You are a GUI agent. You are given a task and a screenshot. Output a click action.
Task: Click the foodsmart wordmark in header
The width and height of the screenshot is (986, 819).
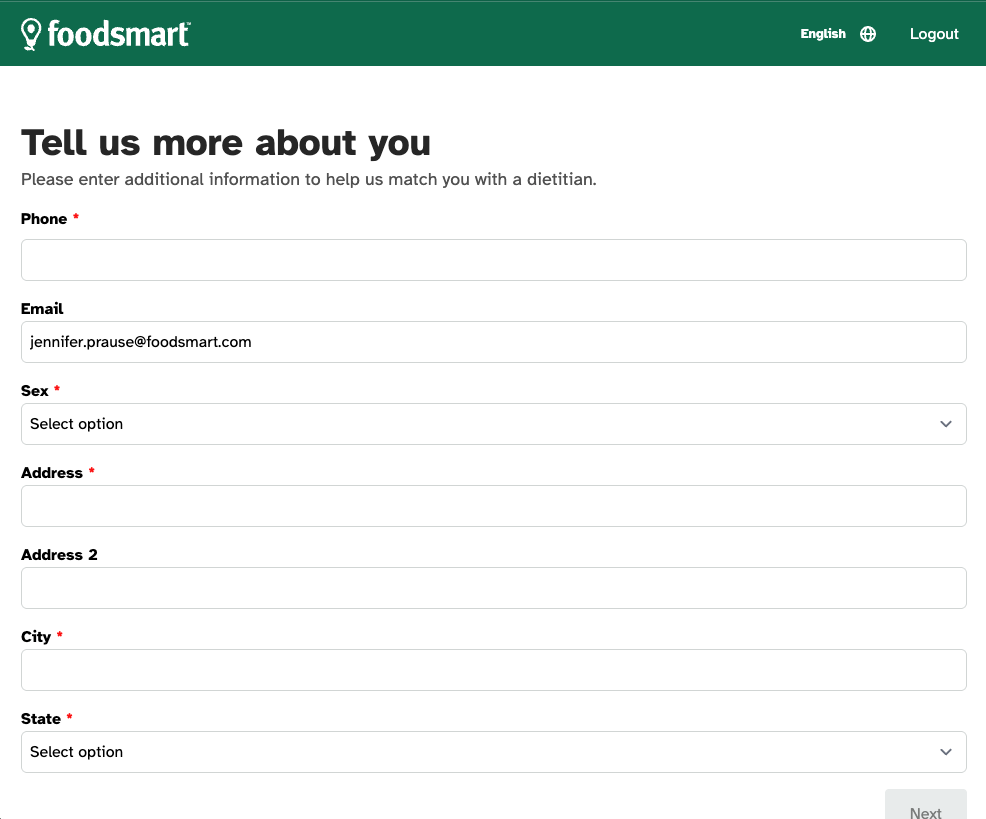[118, 34]
